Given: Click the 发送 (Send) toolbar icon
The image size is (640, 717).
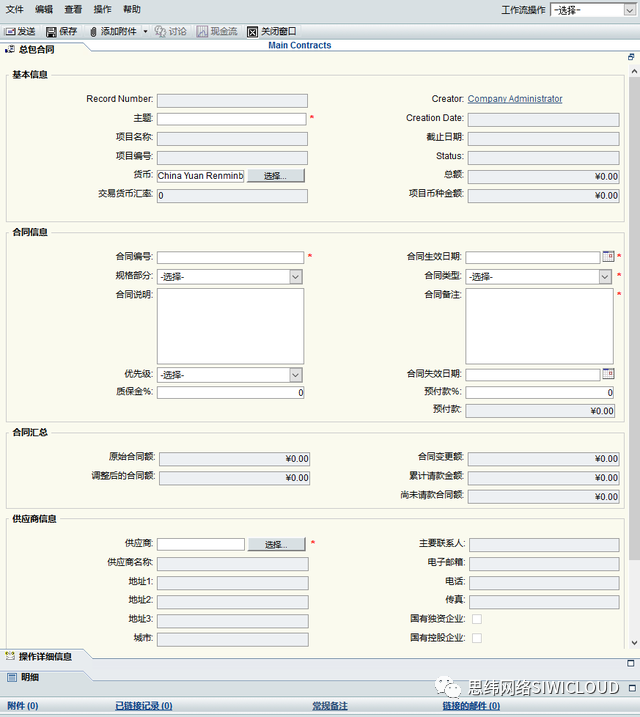Looking at the screenshot, I should [x=9, y=32].
